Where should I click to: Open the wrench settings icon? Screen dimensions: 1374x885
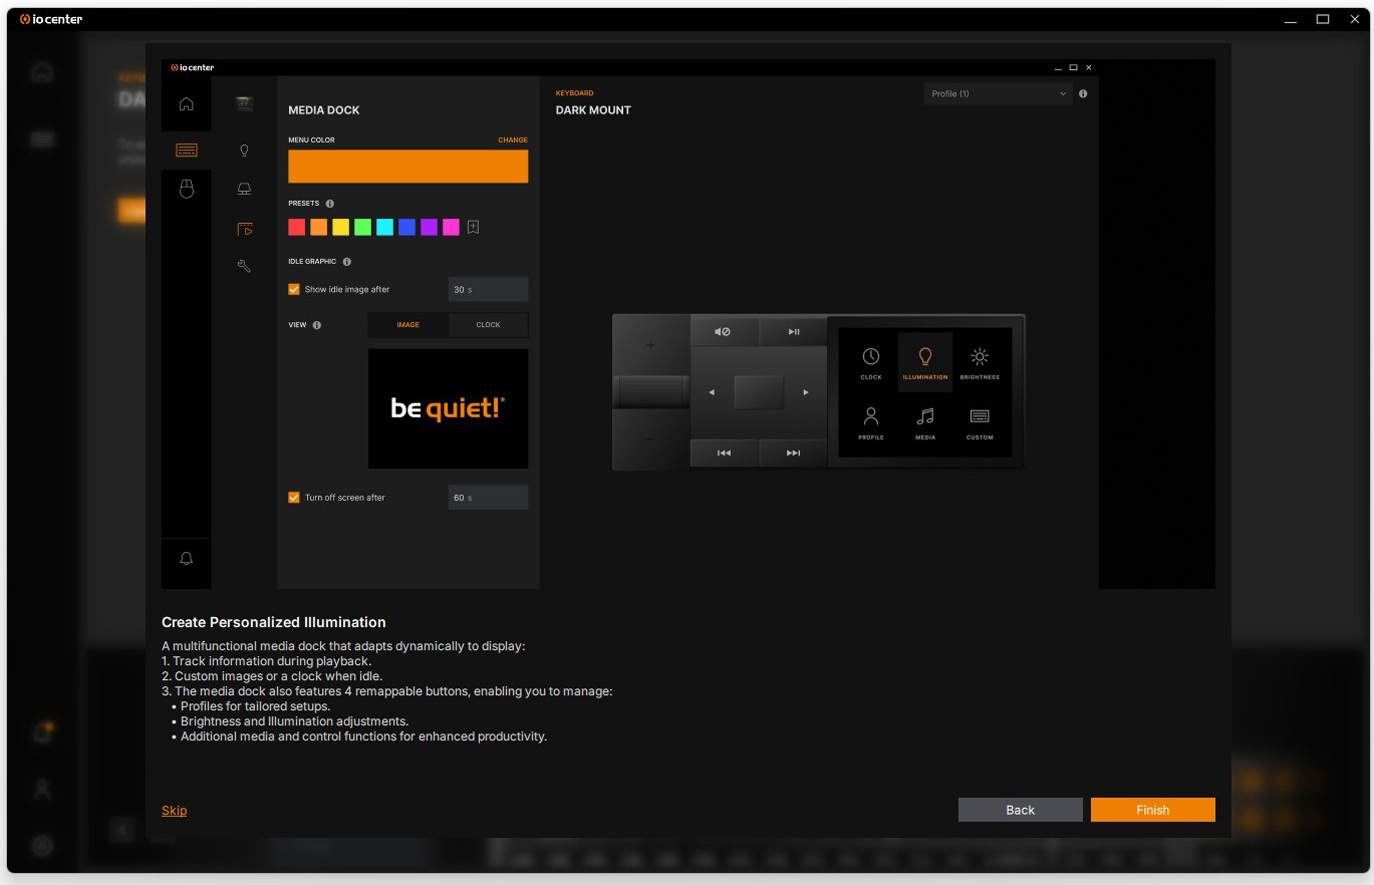(x=244, y=266)
